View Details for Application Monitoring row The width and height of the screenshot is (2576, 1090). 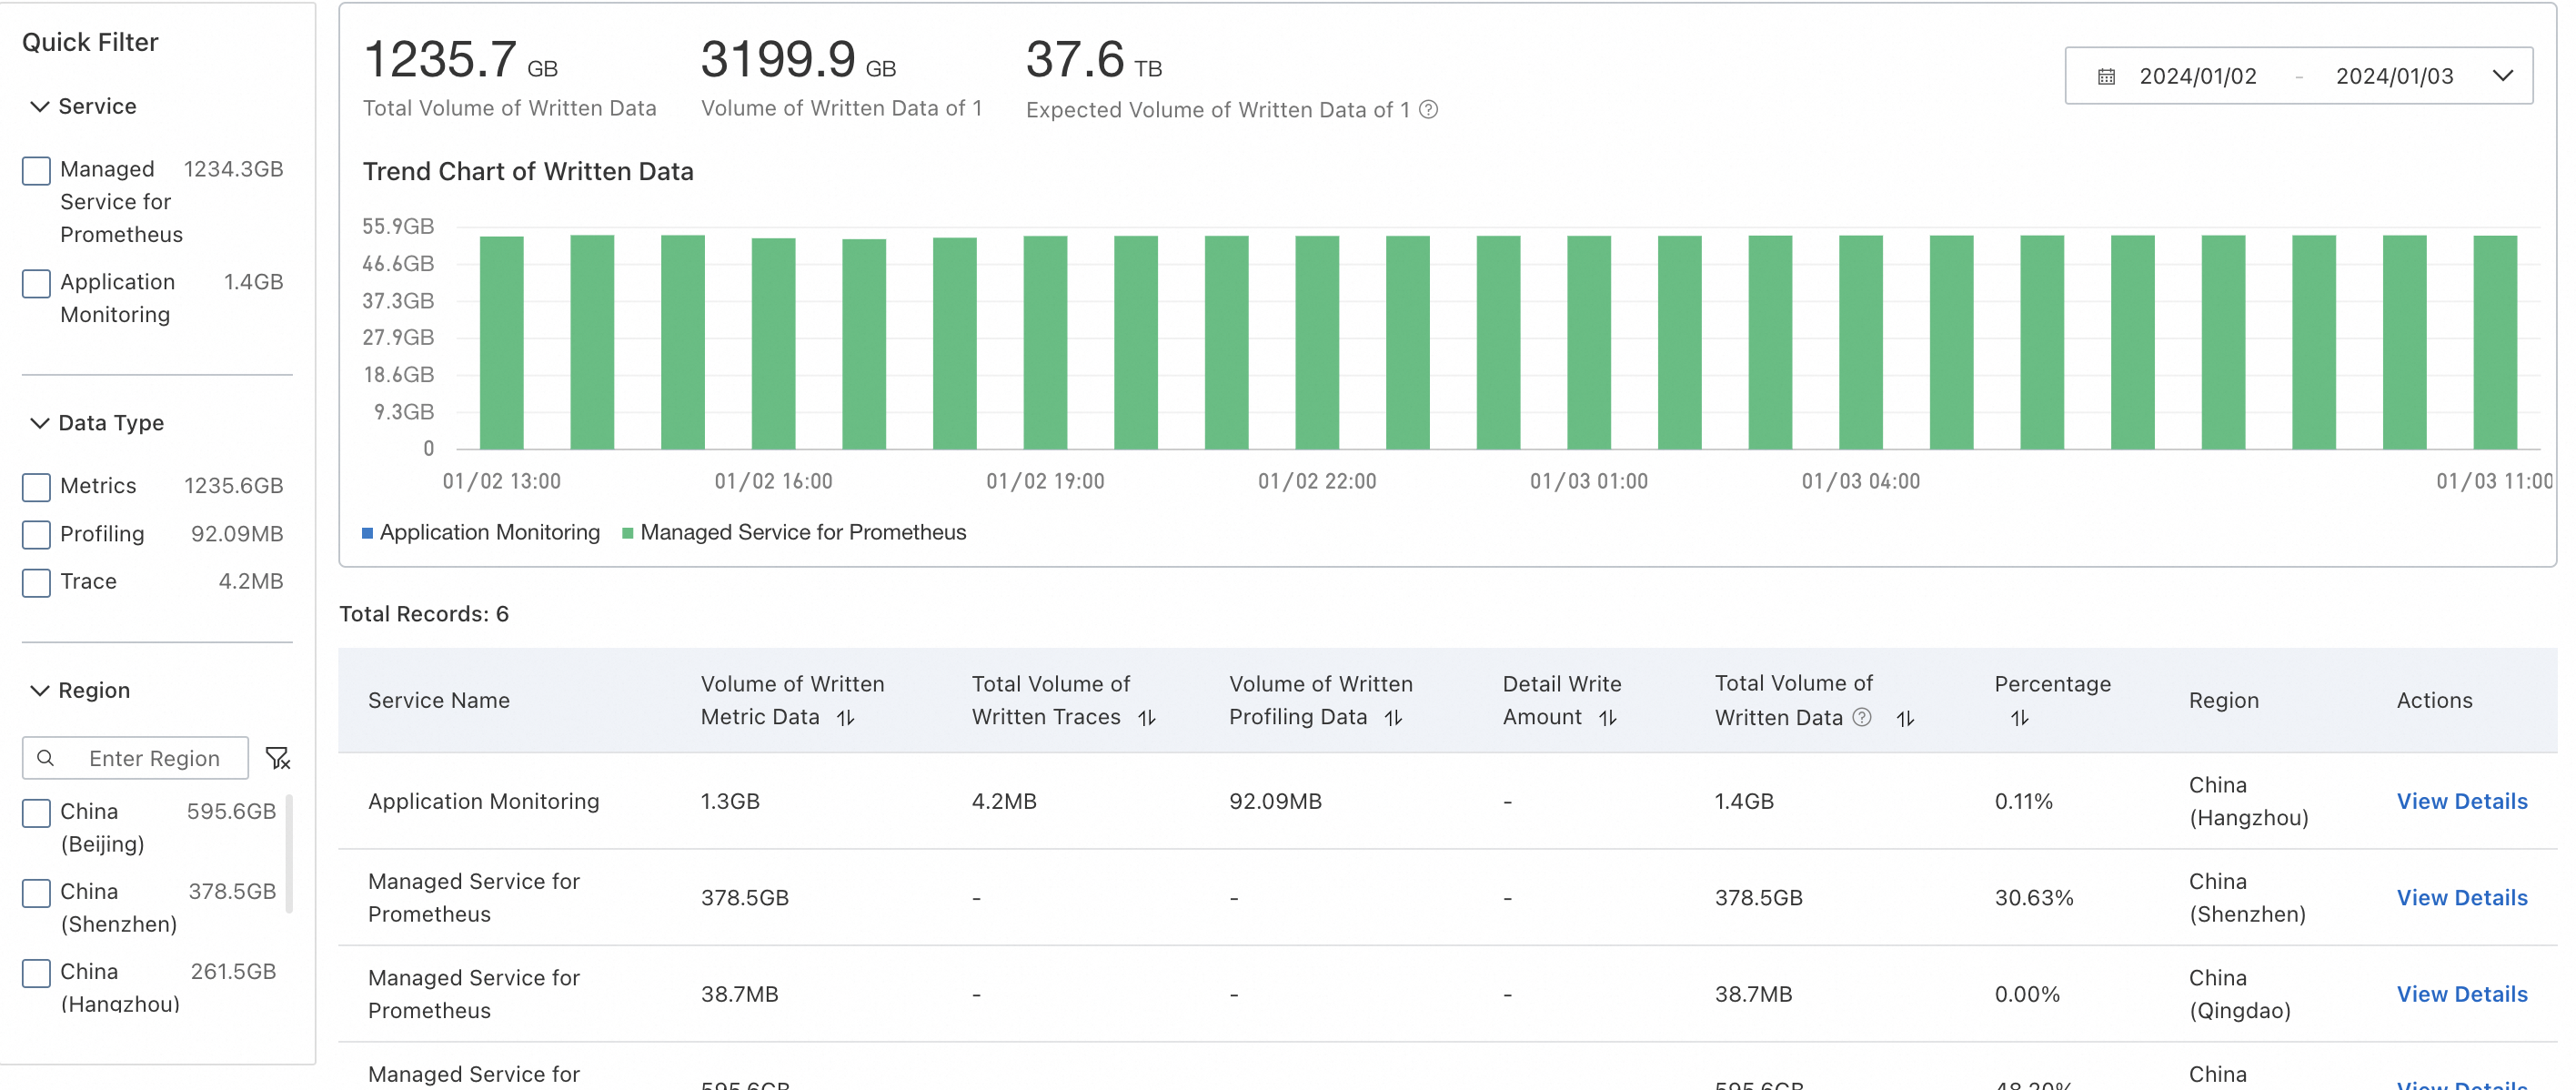pos(2462,801)
